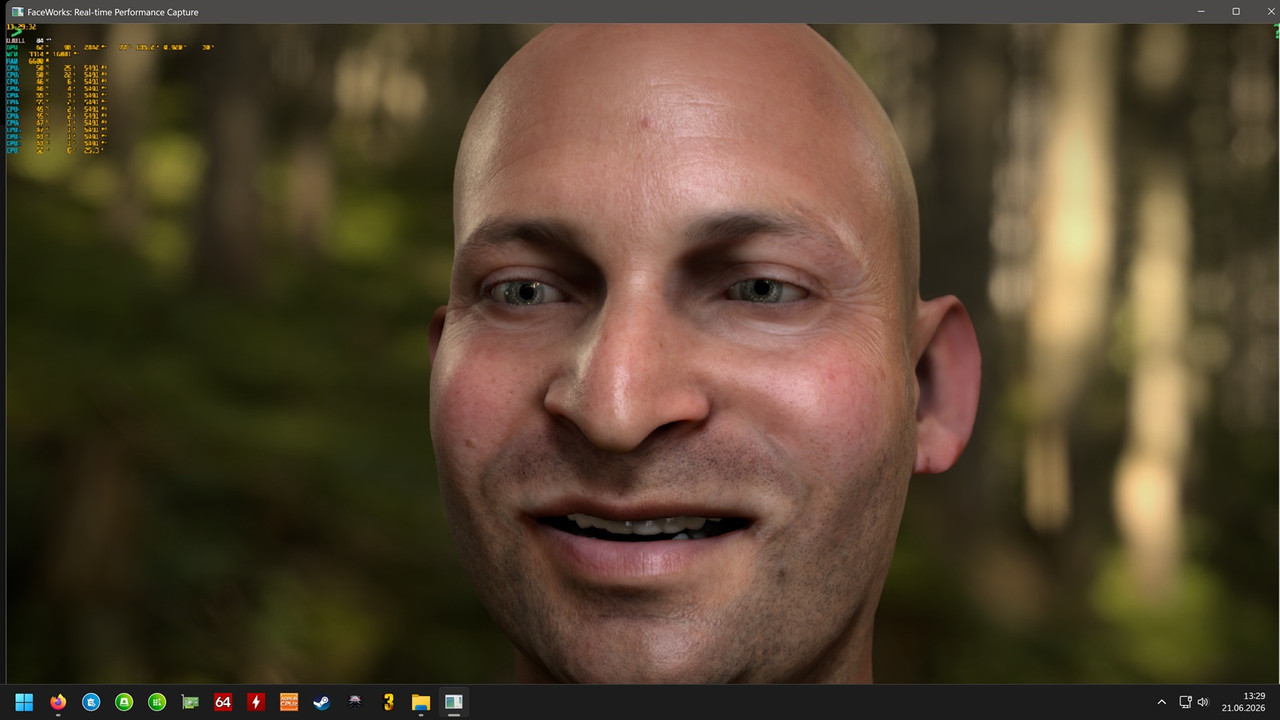Show hidden system tray icons
Image resolution: width=1280 pixels, height=720 pixels.
point(1161,702)
